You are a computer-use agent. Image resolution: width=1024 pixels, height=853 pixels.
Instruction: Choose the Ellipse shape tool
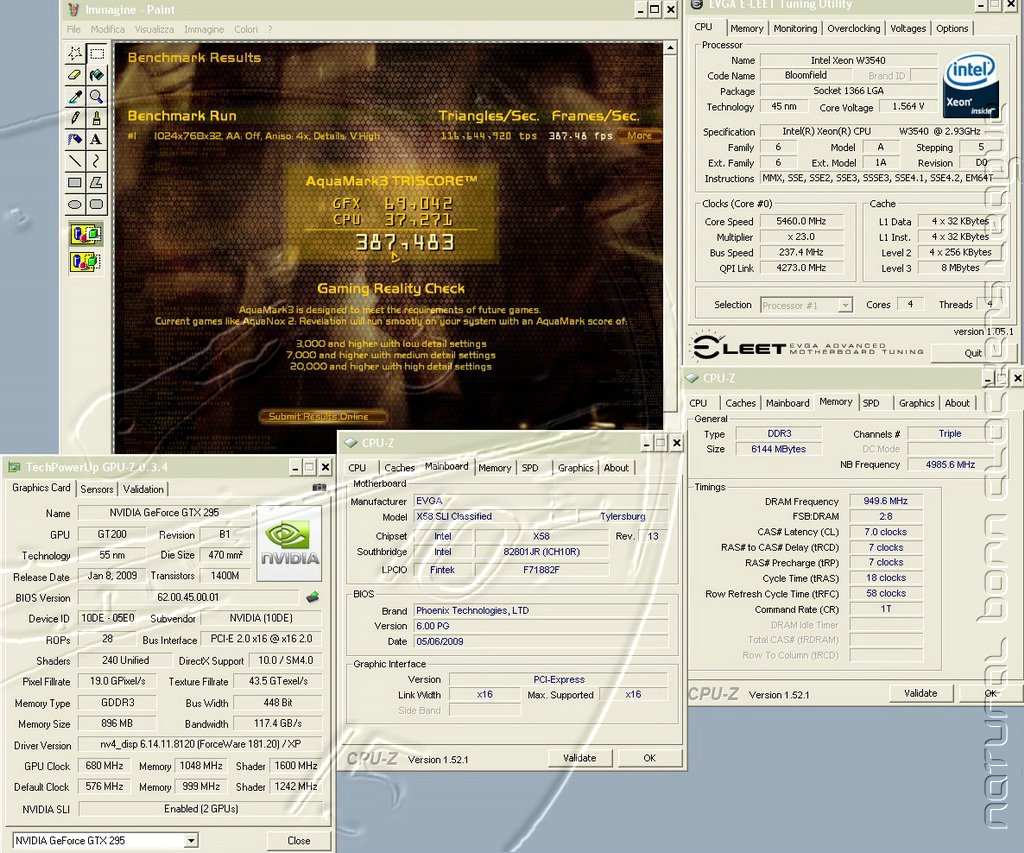(75, 204)
